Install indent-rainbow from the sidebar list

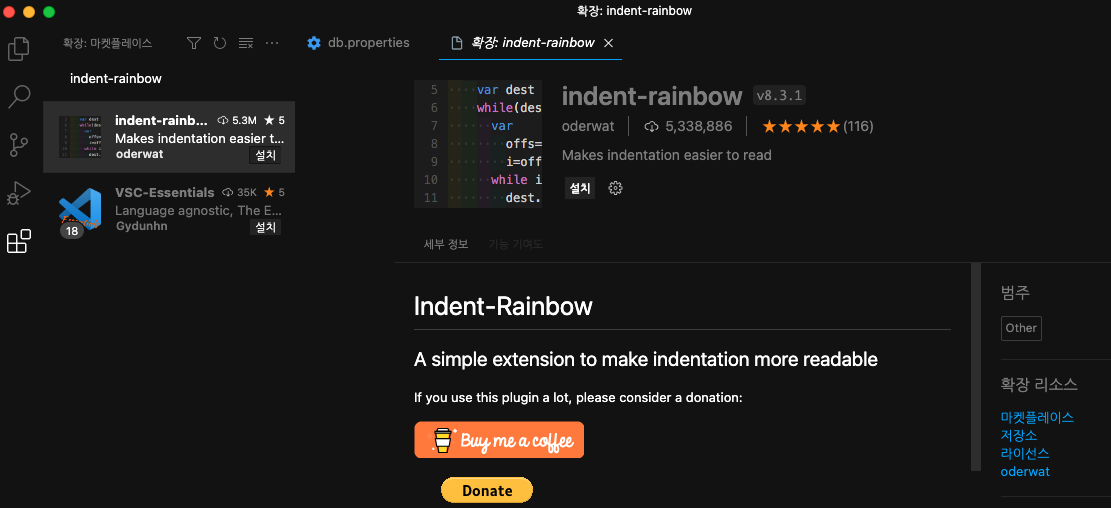click(x=265, y=154)
